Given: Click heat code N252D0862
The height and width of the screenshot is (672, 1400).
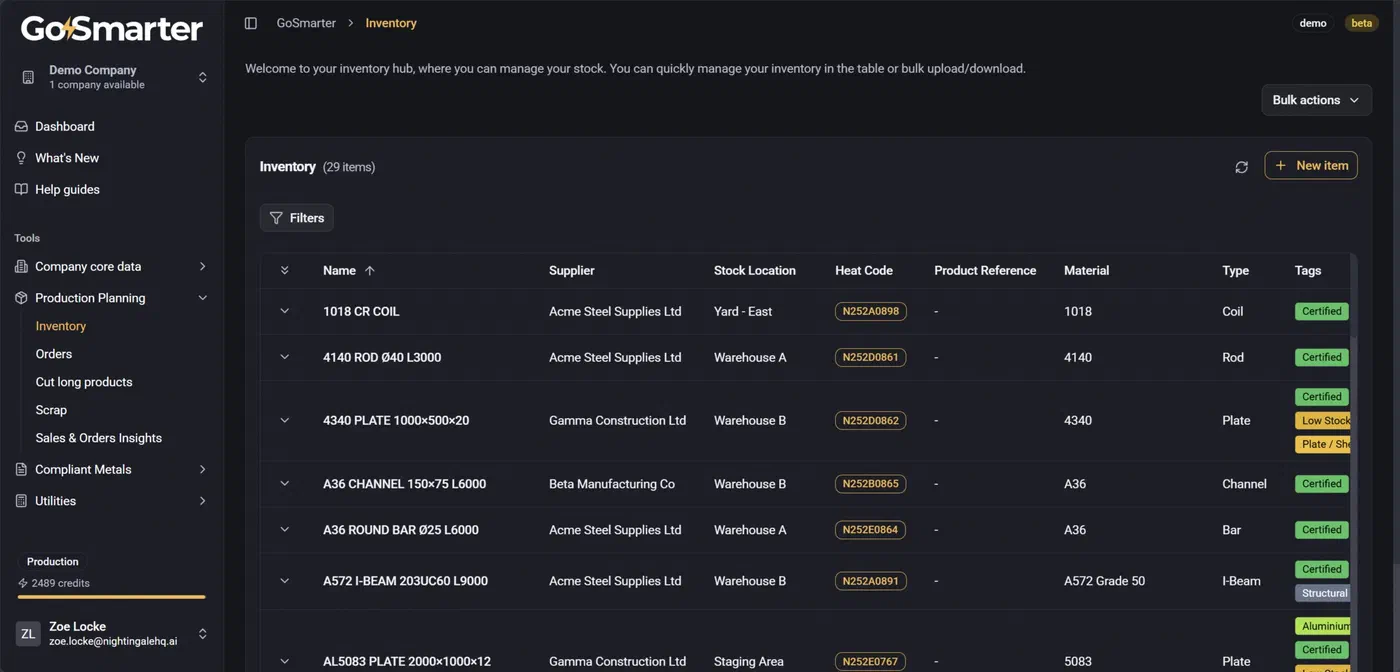Looking at the screenshot, I should (x=871, y=420).
